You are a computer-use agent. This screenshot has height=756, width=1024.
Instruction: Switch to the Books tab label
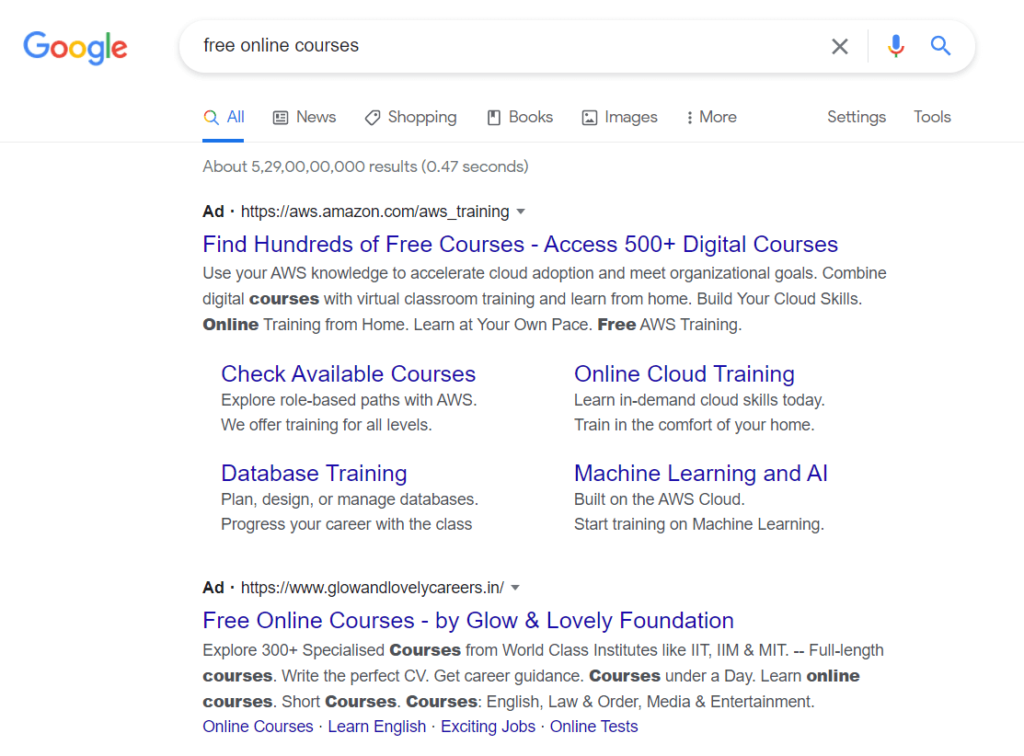click(x=531, y=117)
